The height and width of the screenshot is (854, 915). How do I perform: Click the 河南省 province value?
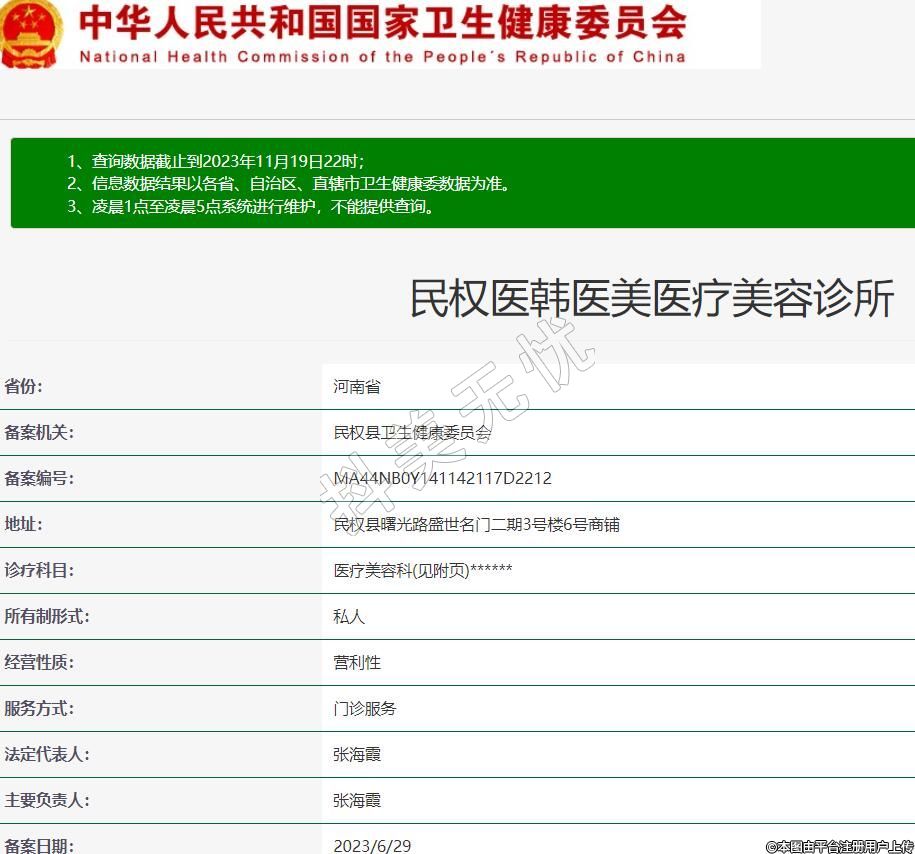click(x=357, y=386)
